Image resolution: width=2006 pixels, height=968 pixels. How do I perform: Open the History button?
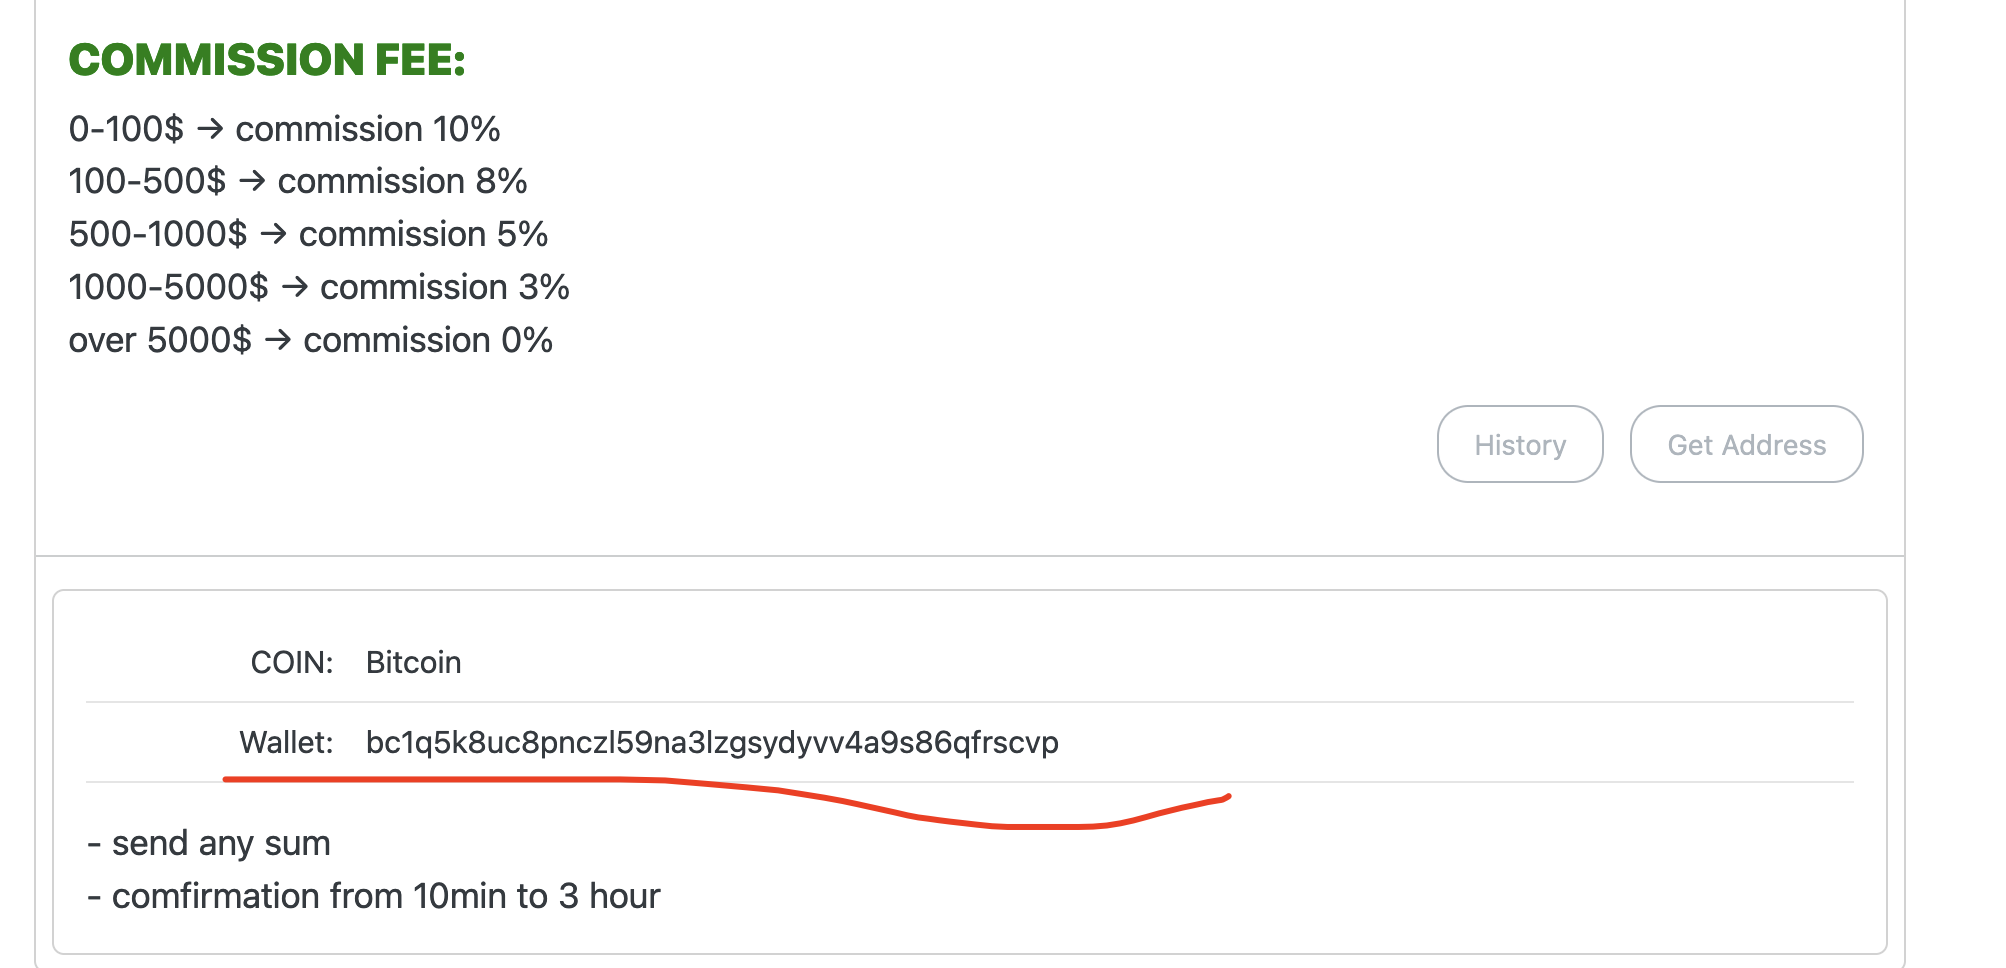(1520, 444)
